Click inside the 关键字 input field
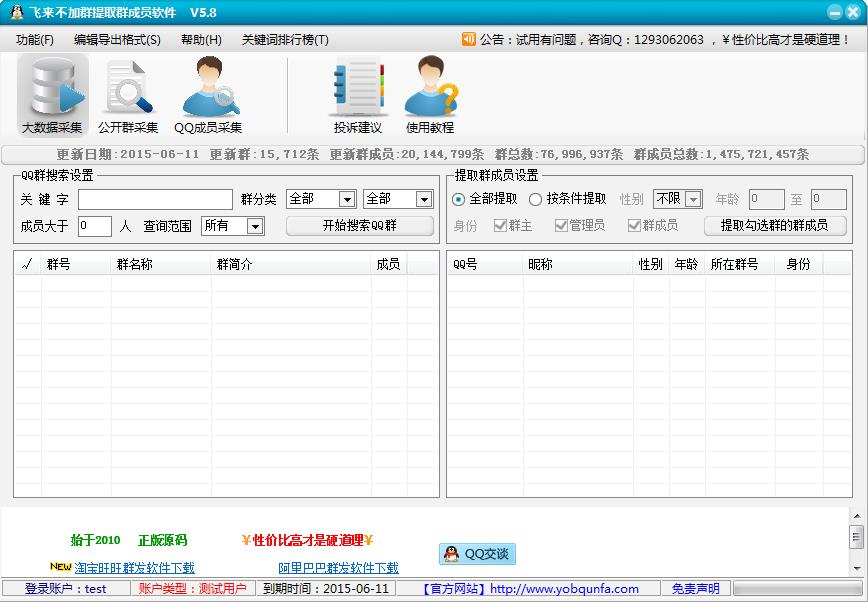Image resolution: width=868 pixels, height=602 pixels. (x=155, y=199)
